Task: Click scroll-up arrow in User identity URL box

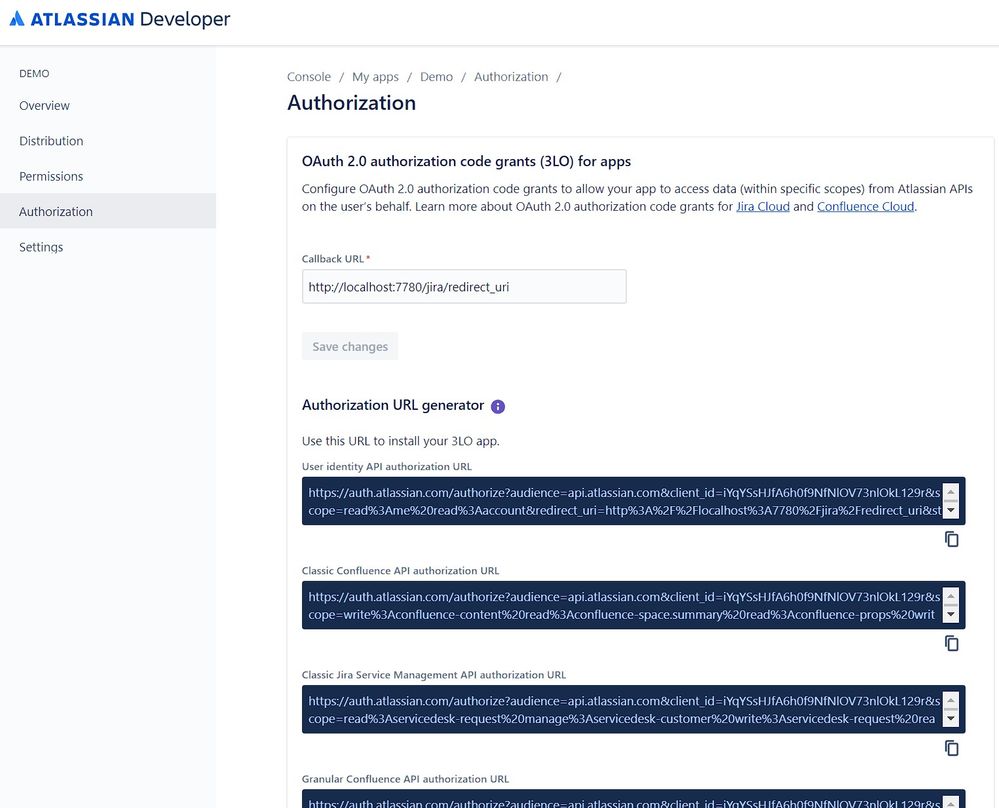Action: 951,492
